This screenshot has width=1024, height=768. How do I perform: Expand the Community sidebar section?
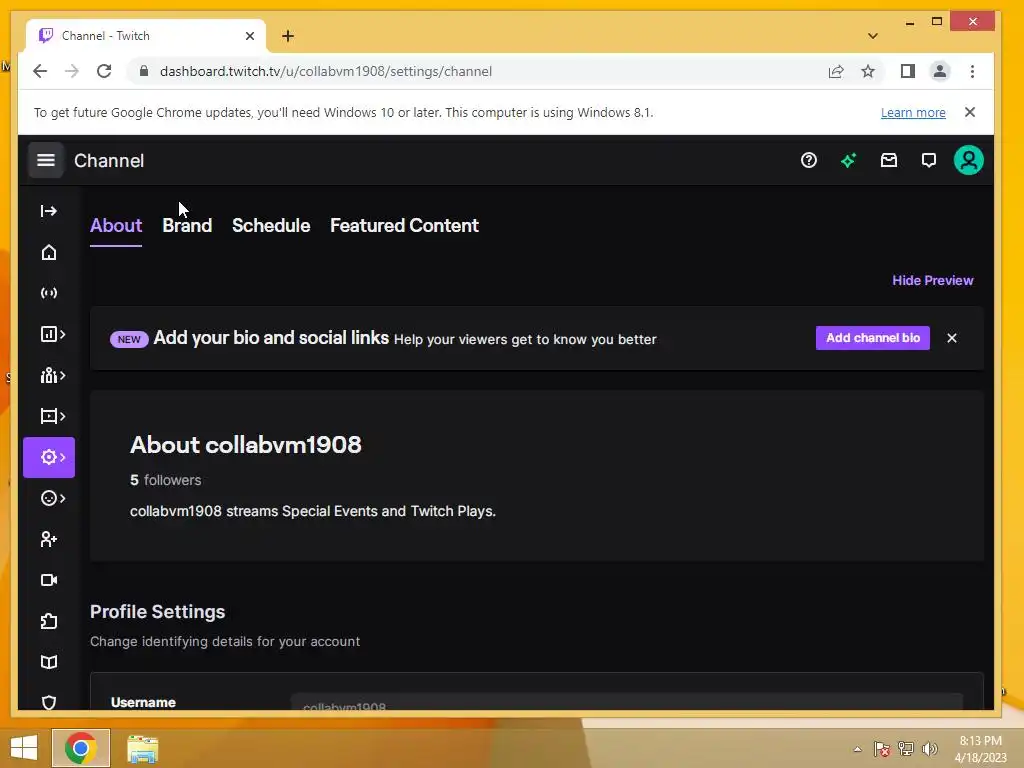[52, 376]
